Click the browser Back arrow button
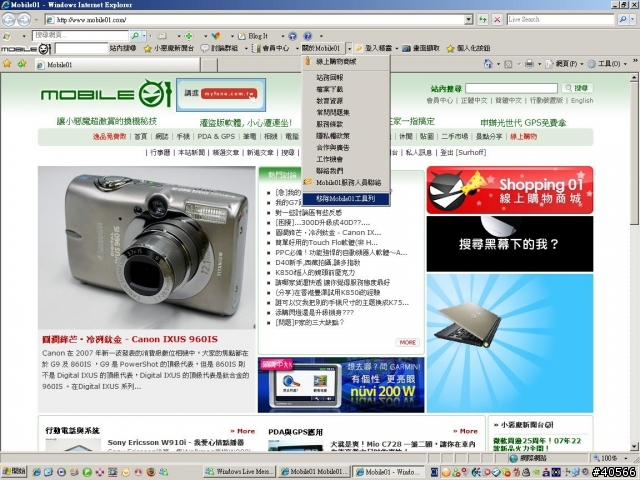Image resolution: width=640 pixels, height=480 pixels. pos(9,19)
